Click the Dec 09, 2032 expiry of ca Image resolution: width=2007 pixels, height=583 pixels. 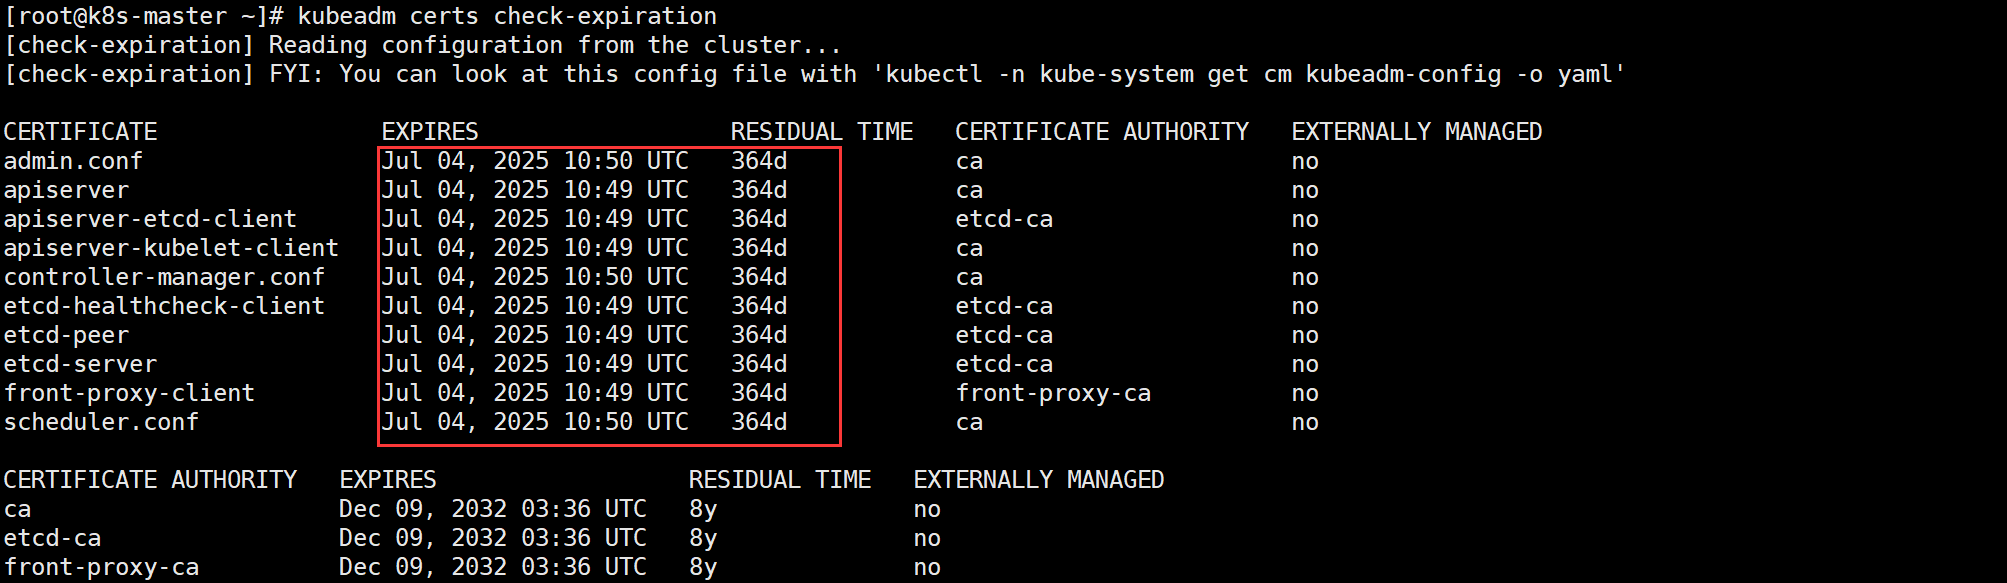pyautogui.click(x=492, y=509)
